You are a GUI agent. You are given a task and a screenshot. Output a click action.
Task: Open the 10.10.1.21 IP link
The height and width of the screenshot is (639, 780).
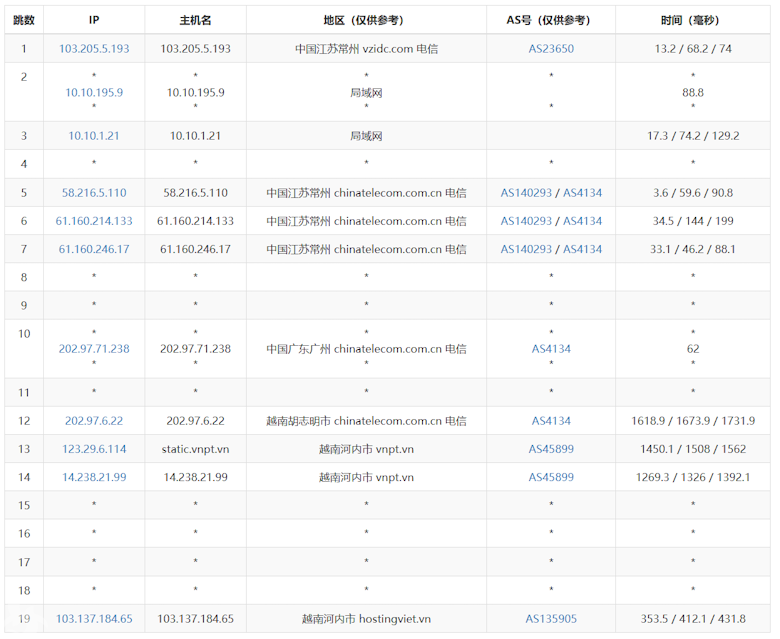(x=94, y=136)
